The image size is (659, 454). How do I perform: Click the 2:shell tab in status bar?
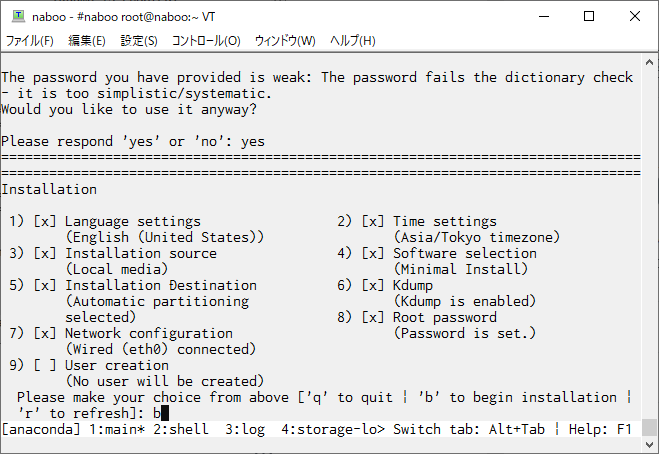pyautogui.click(x=181, y=429)
